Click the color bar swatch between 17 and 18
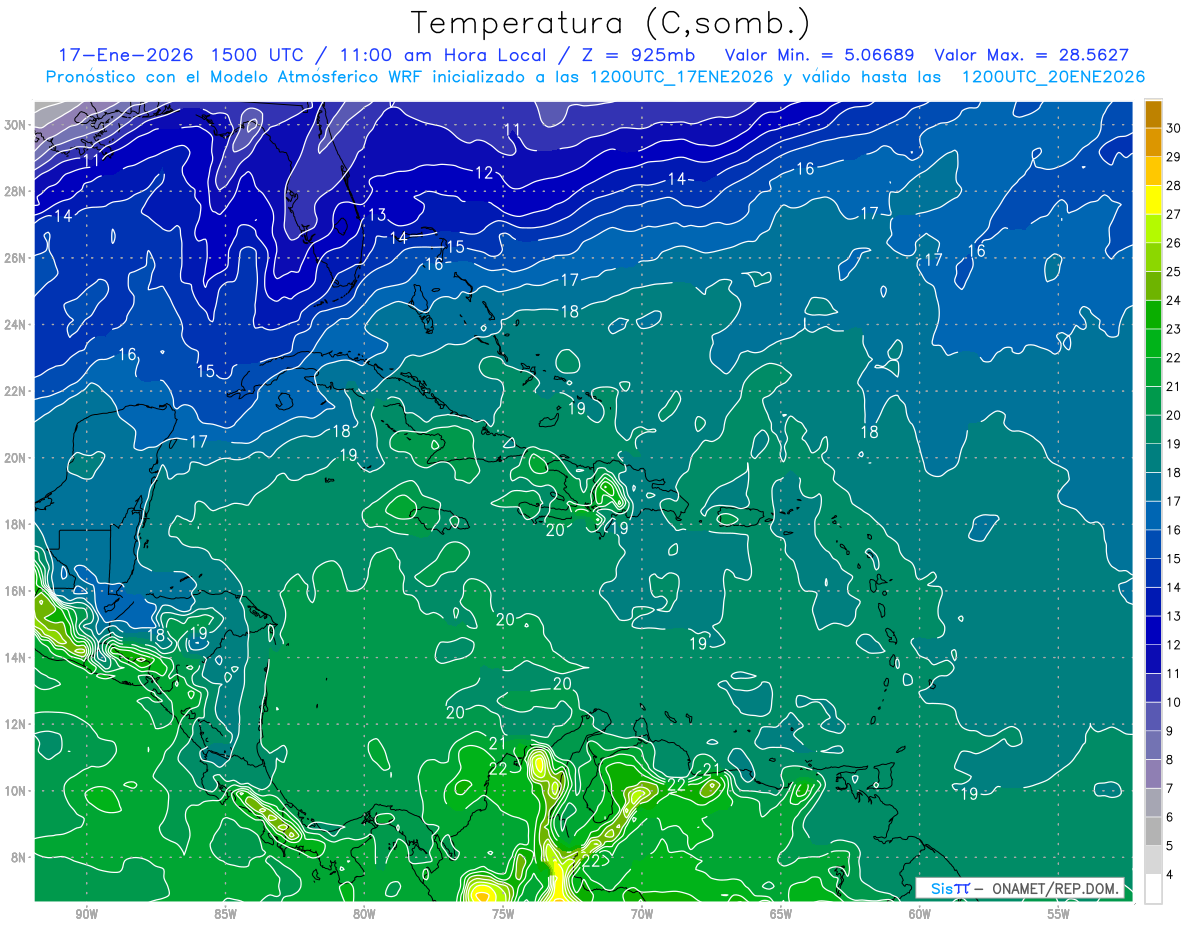Viewport: 1200px width, 927px height. click(x=1153, y=487)
